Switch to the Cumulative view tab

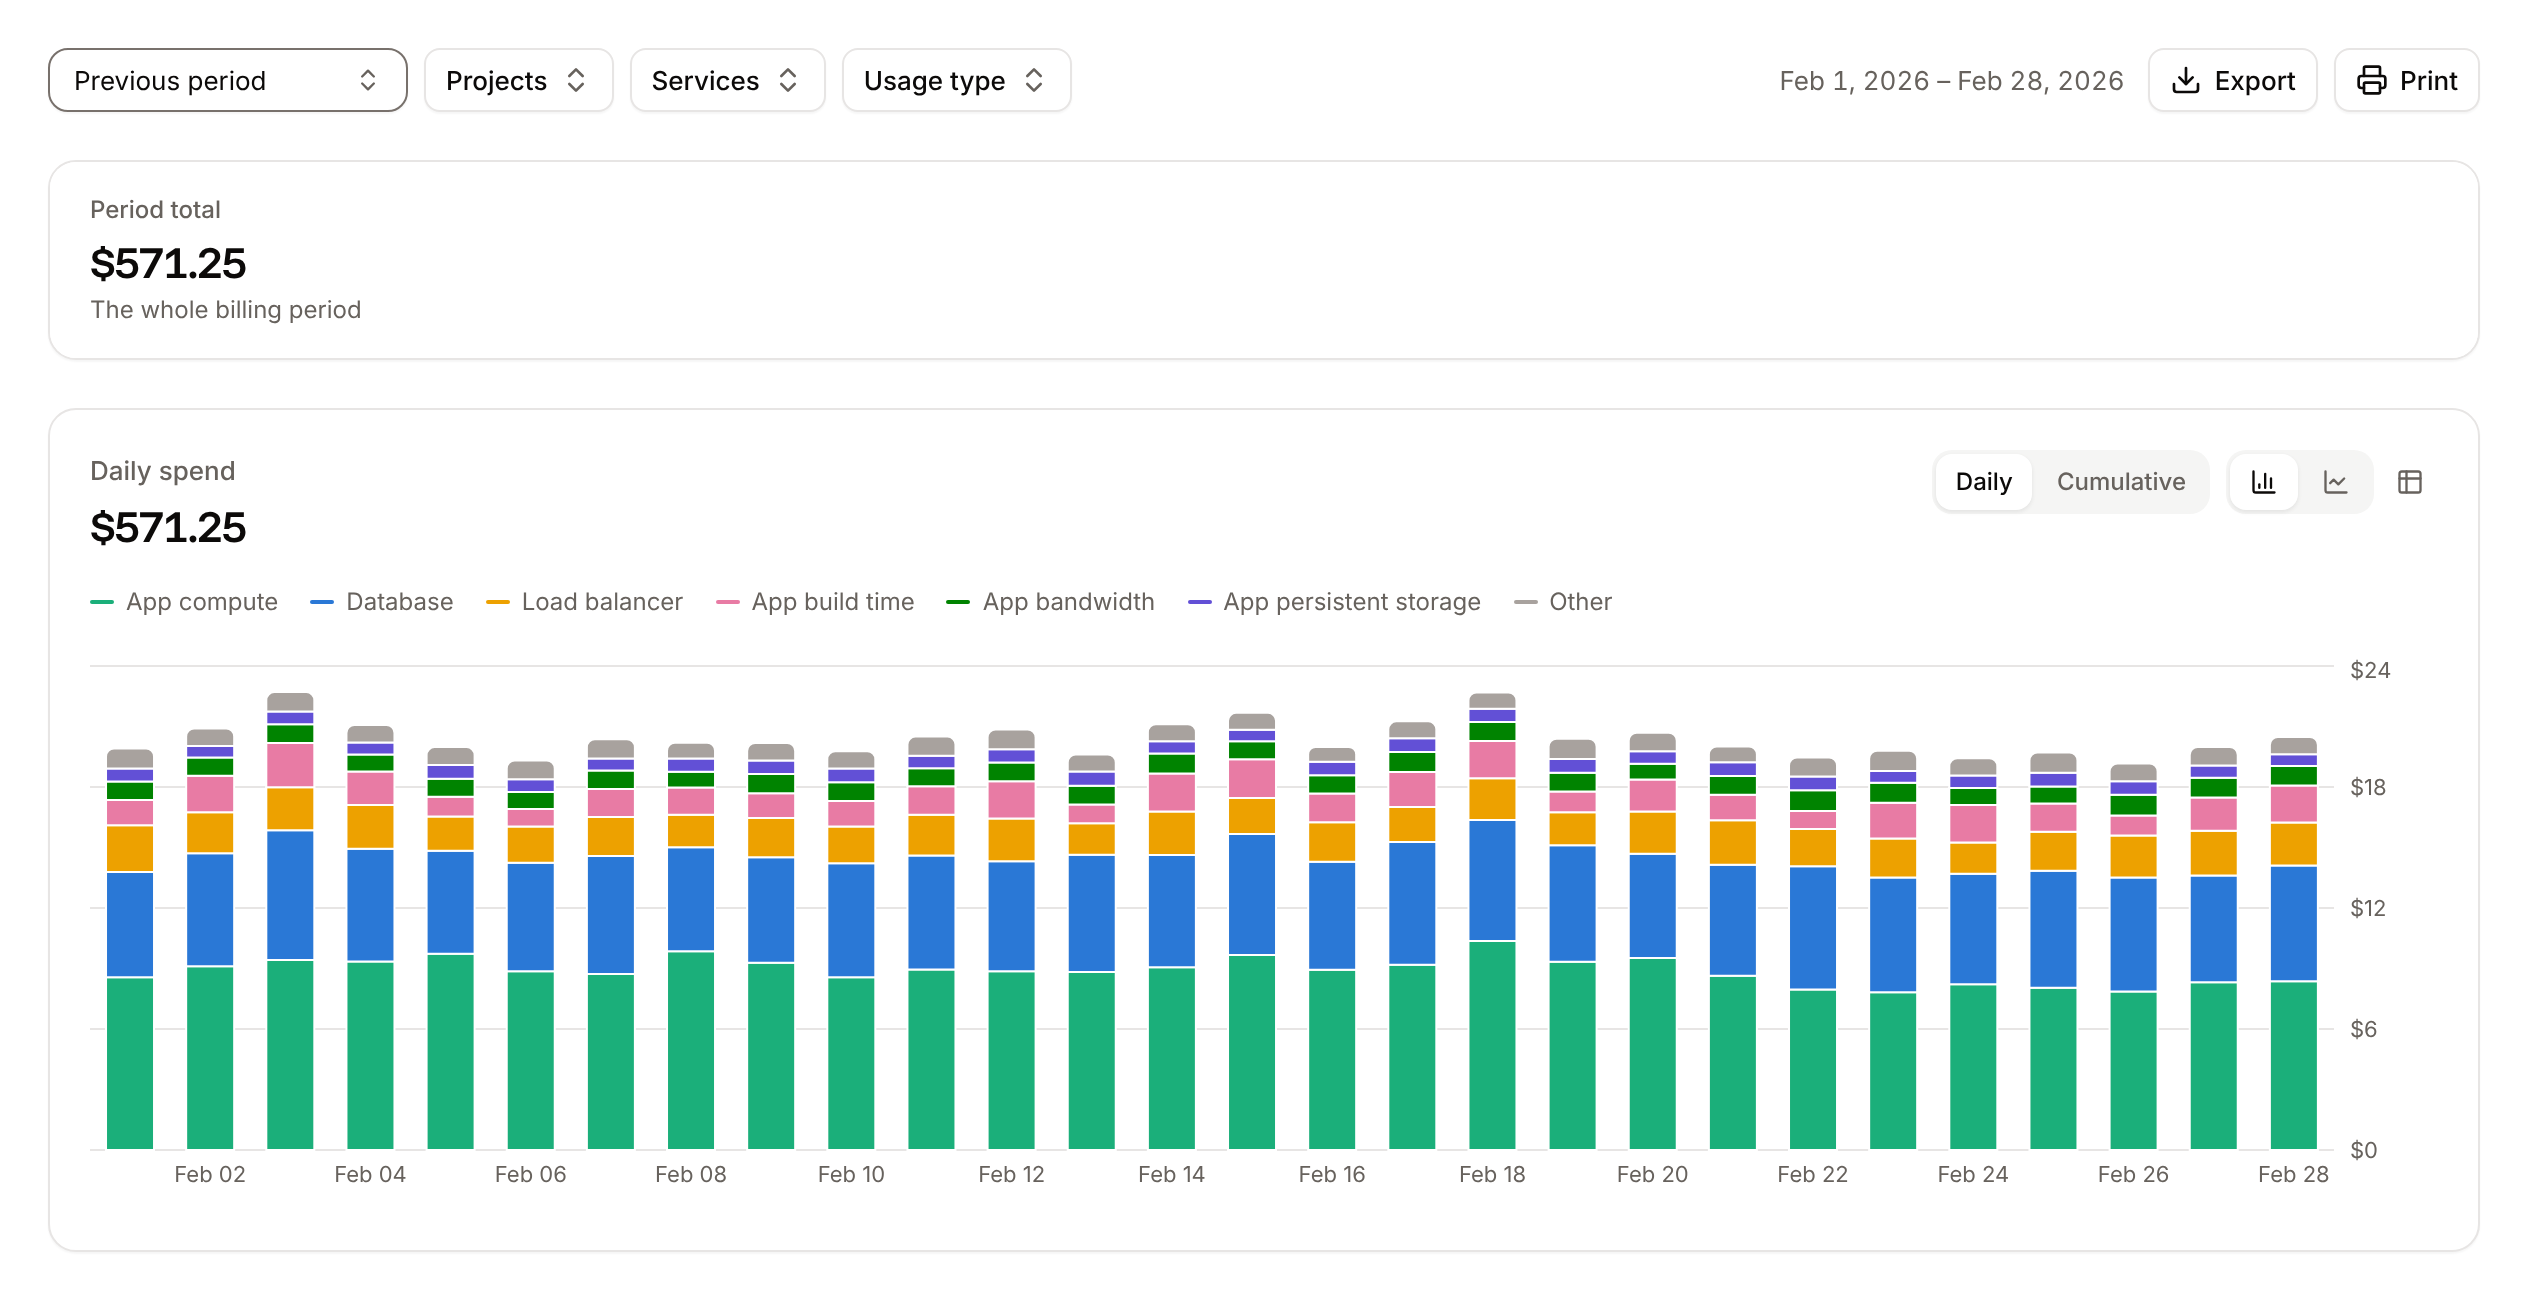2120,482
